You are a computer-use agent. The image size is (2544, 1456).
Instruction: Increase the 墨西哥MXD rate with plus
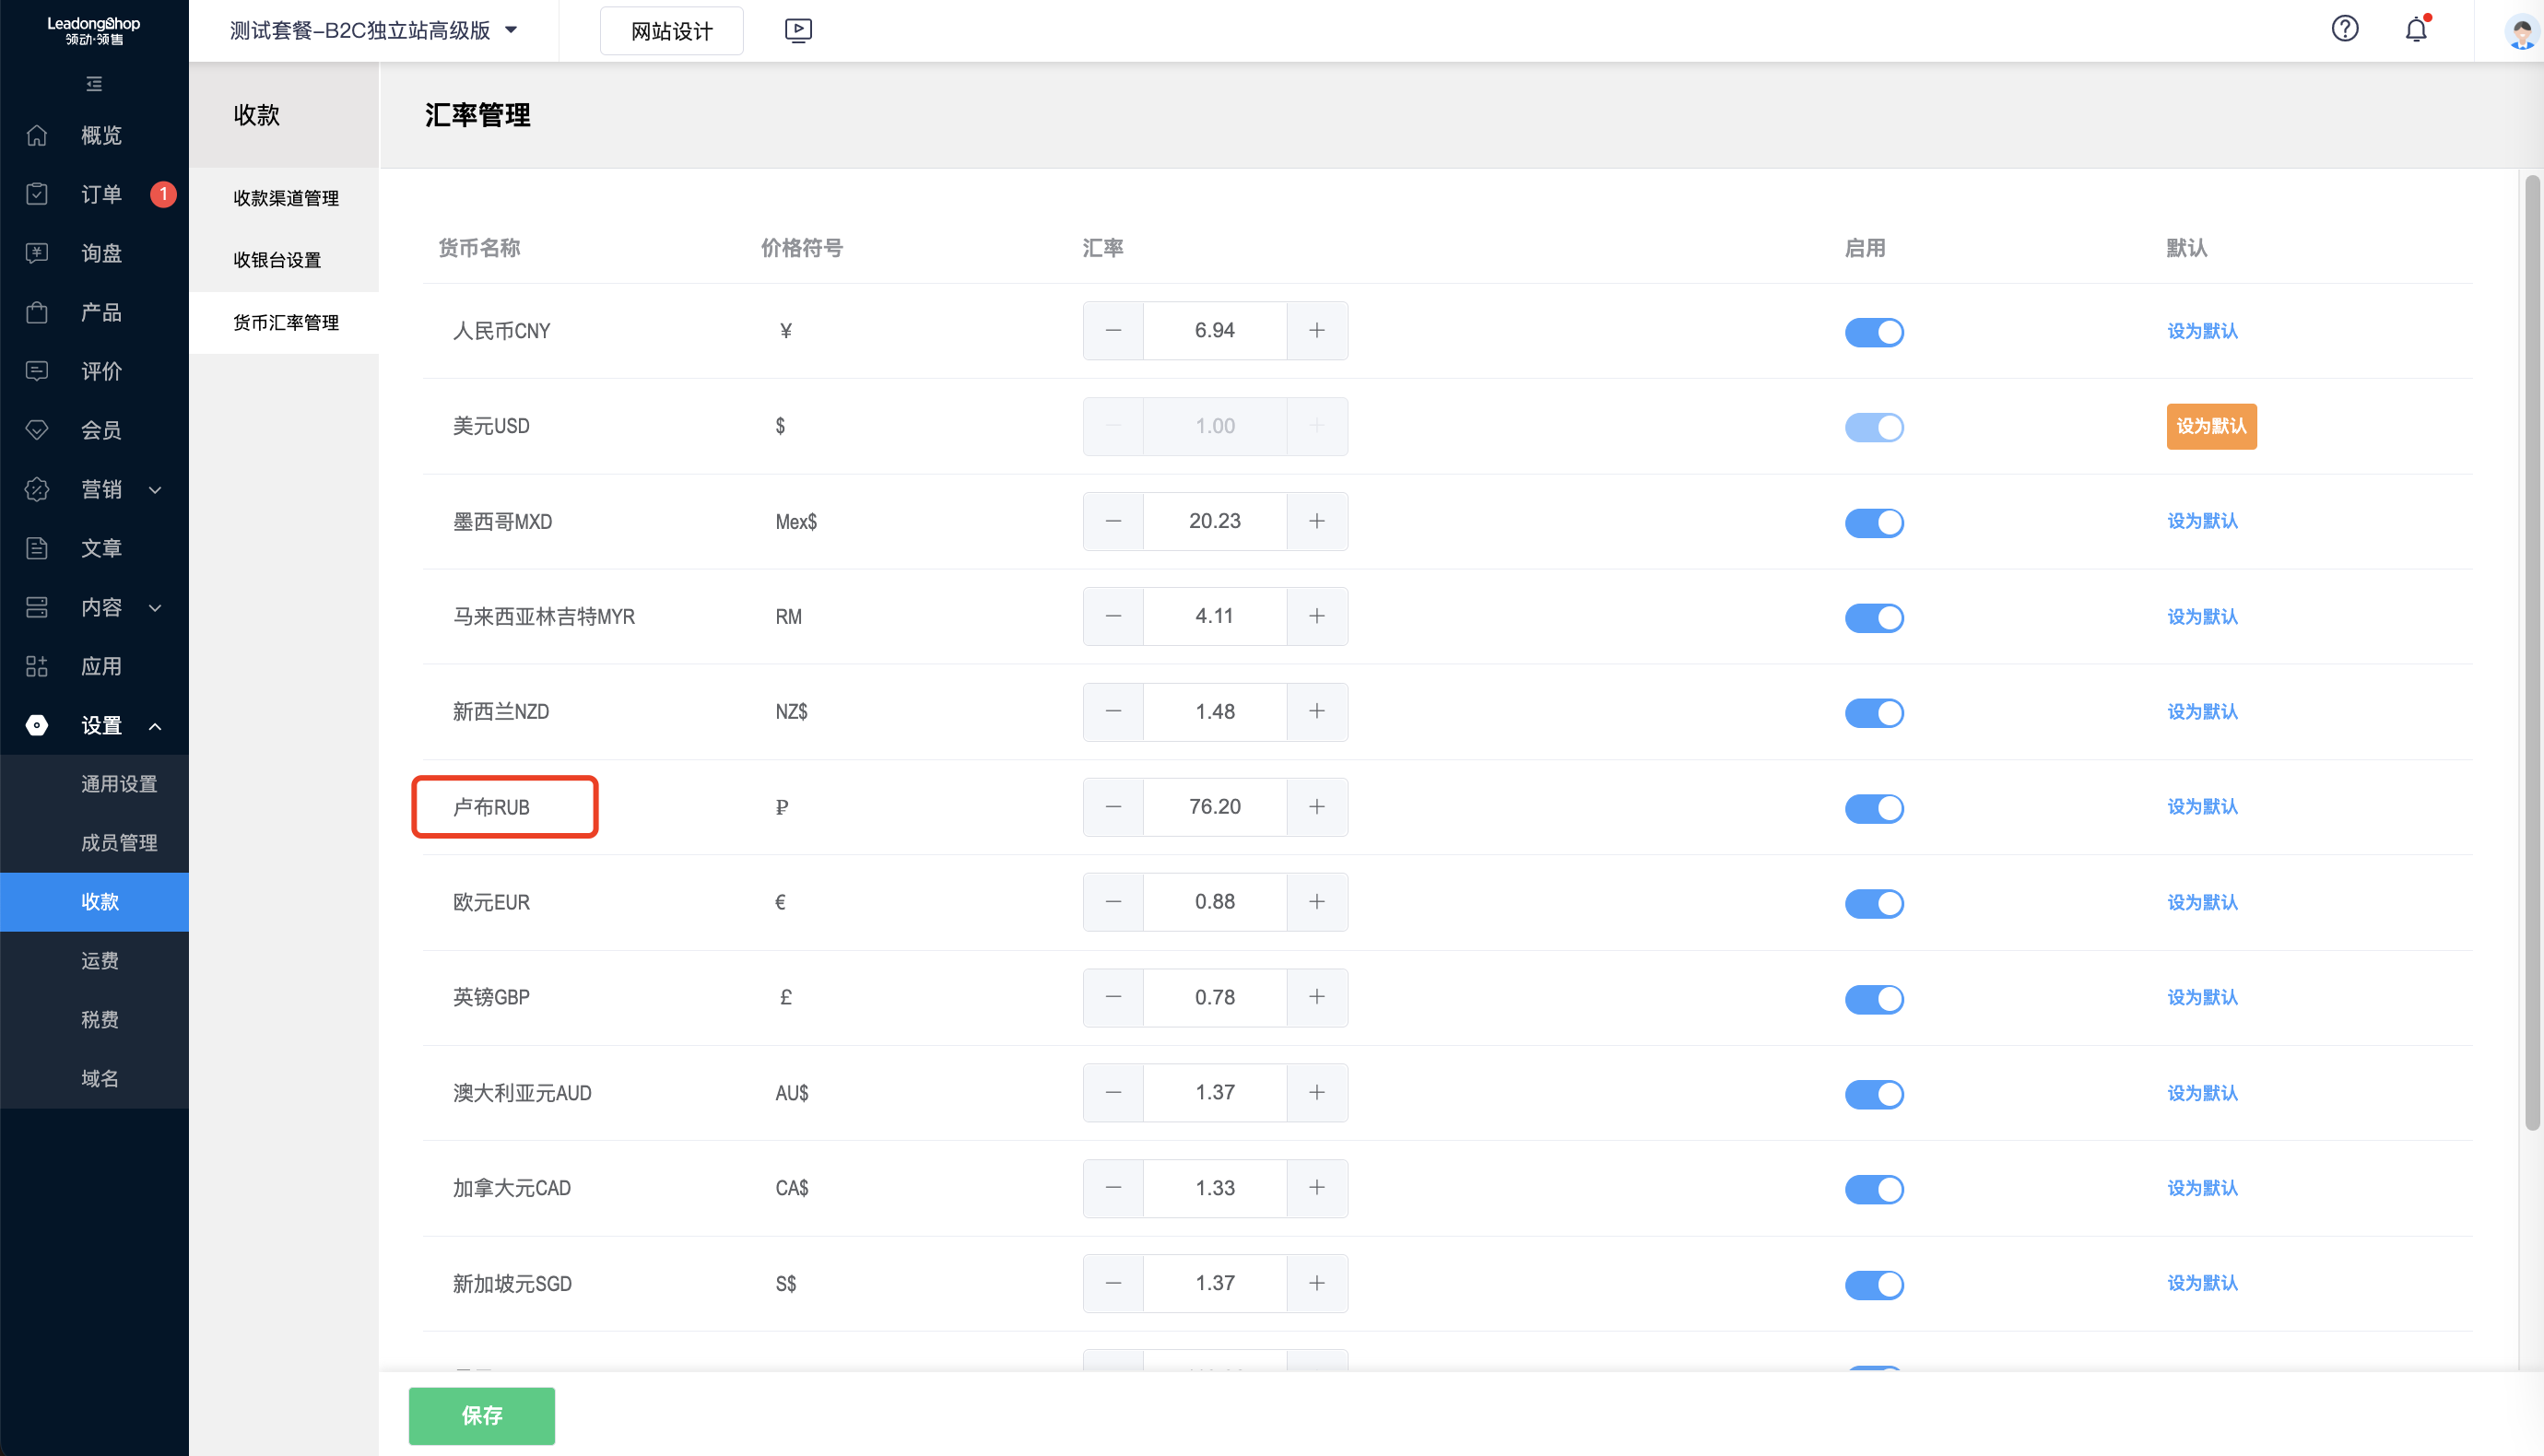tap(1316, 521)
